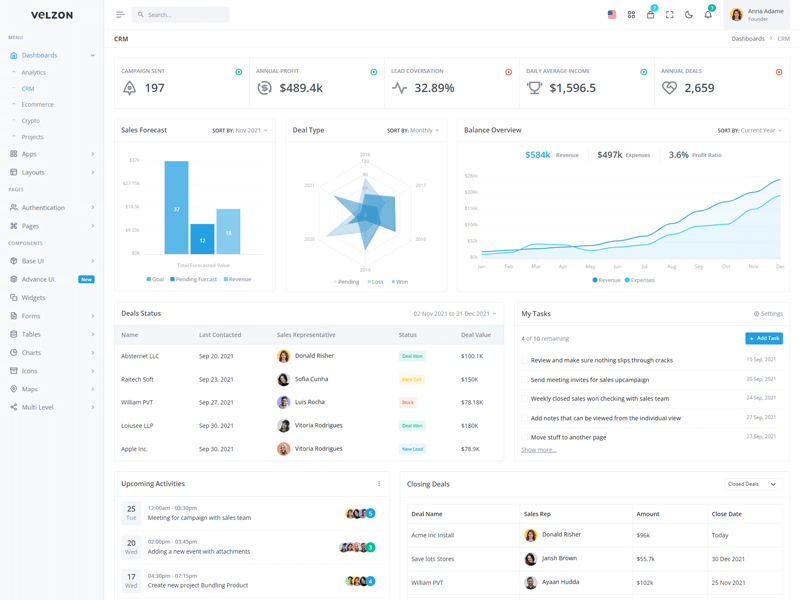
Task: Click inside the header search field
Action: click(x=180, y=14)
